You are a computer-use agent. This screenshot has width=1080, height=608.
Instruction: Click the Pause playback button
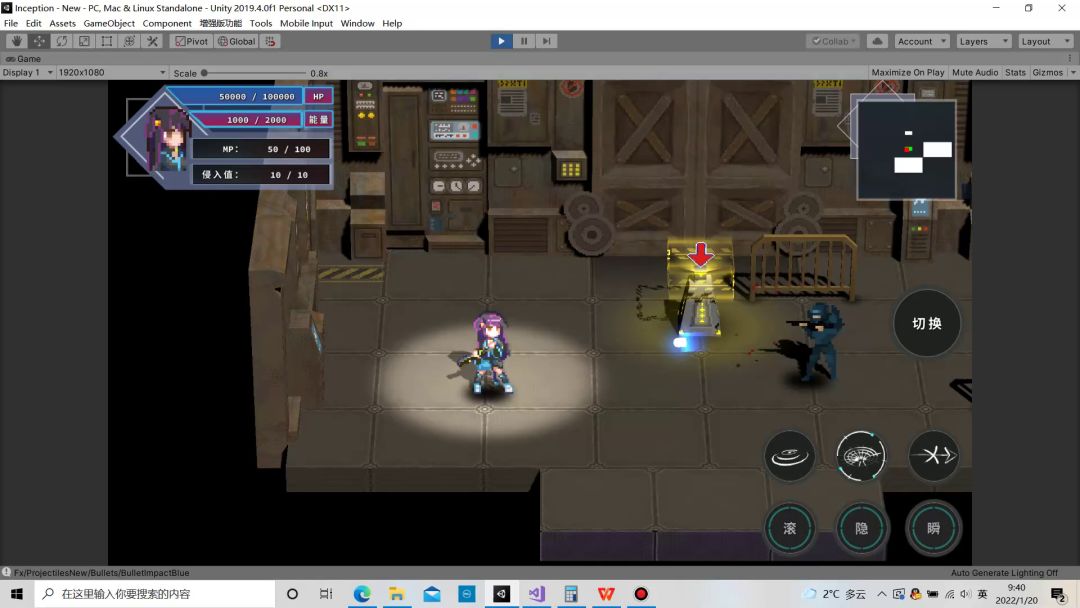tap(524, 41)
